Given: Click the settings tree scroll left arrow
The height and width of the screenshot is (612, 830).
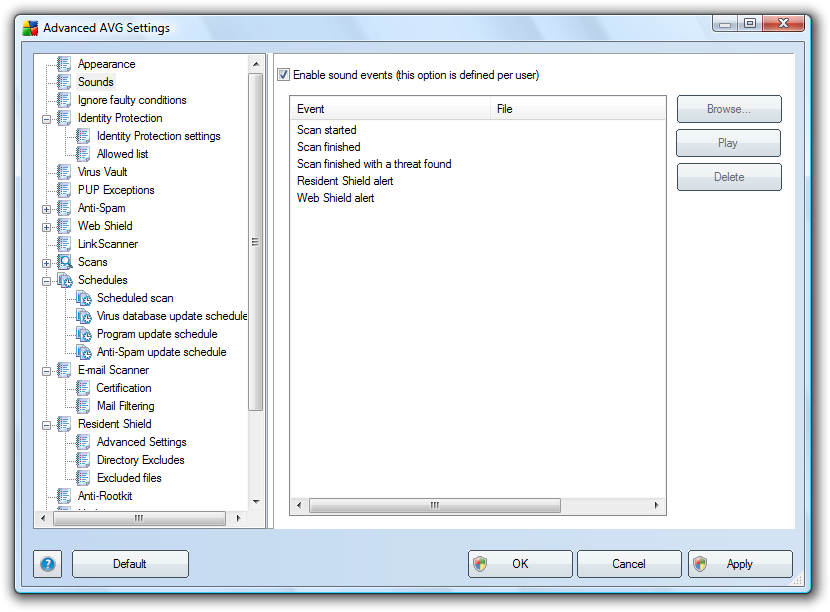Looking at the screenshot, I should point(43,518).
